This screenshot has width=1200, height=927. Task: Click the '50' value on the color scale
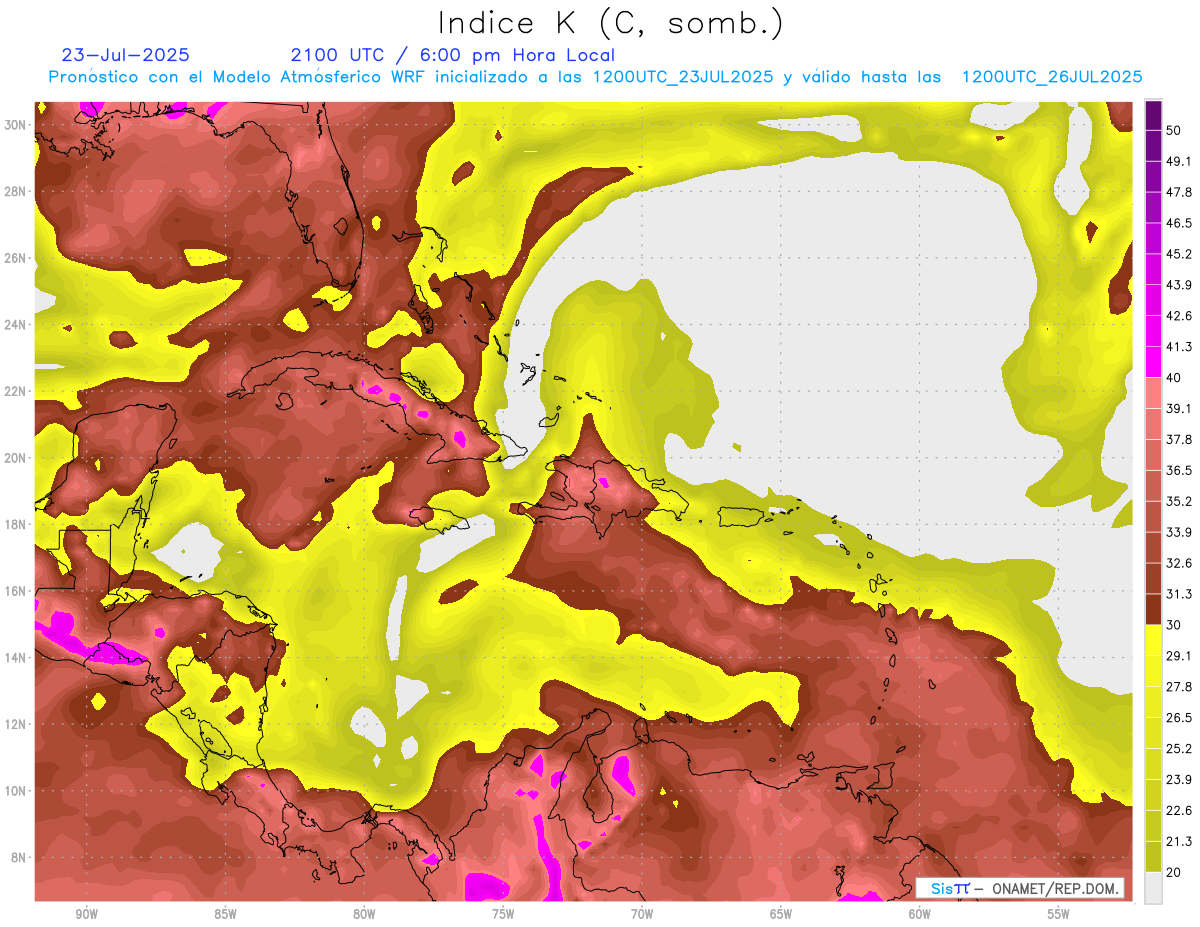point(1174,130)
